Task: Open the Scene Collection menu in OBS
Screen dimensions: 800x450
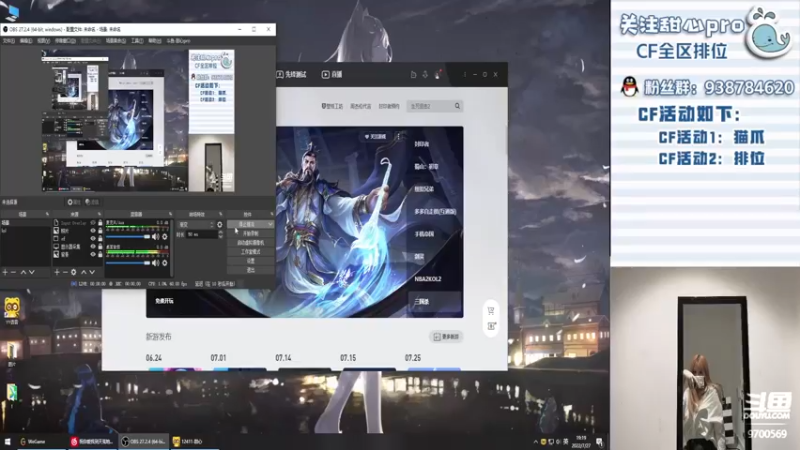Action: pos(116,41)
